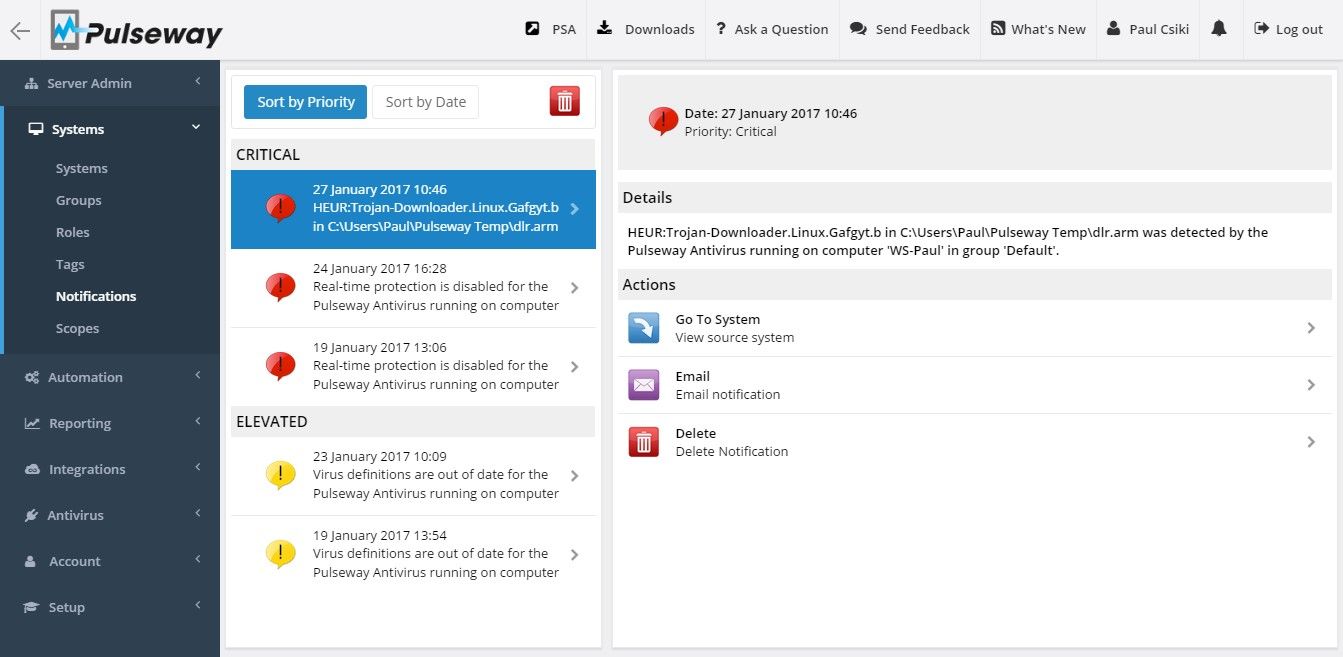Click the Antivirus plug icon
This screenshot has width=1343, height=657.
(32, 515)
